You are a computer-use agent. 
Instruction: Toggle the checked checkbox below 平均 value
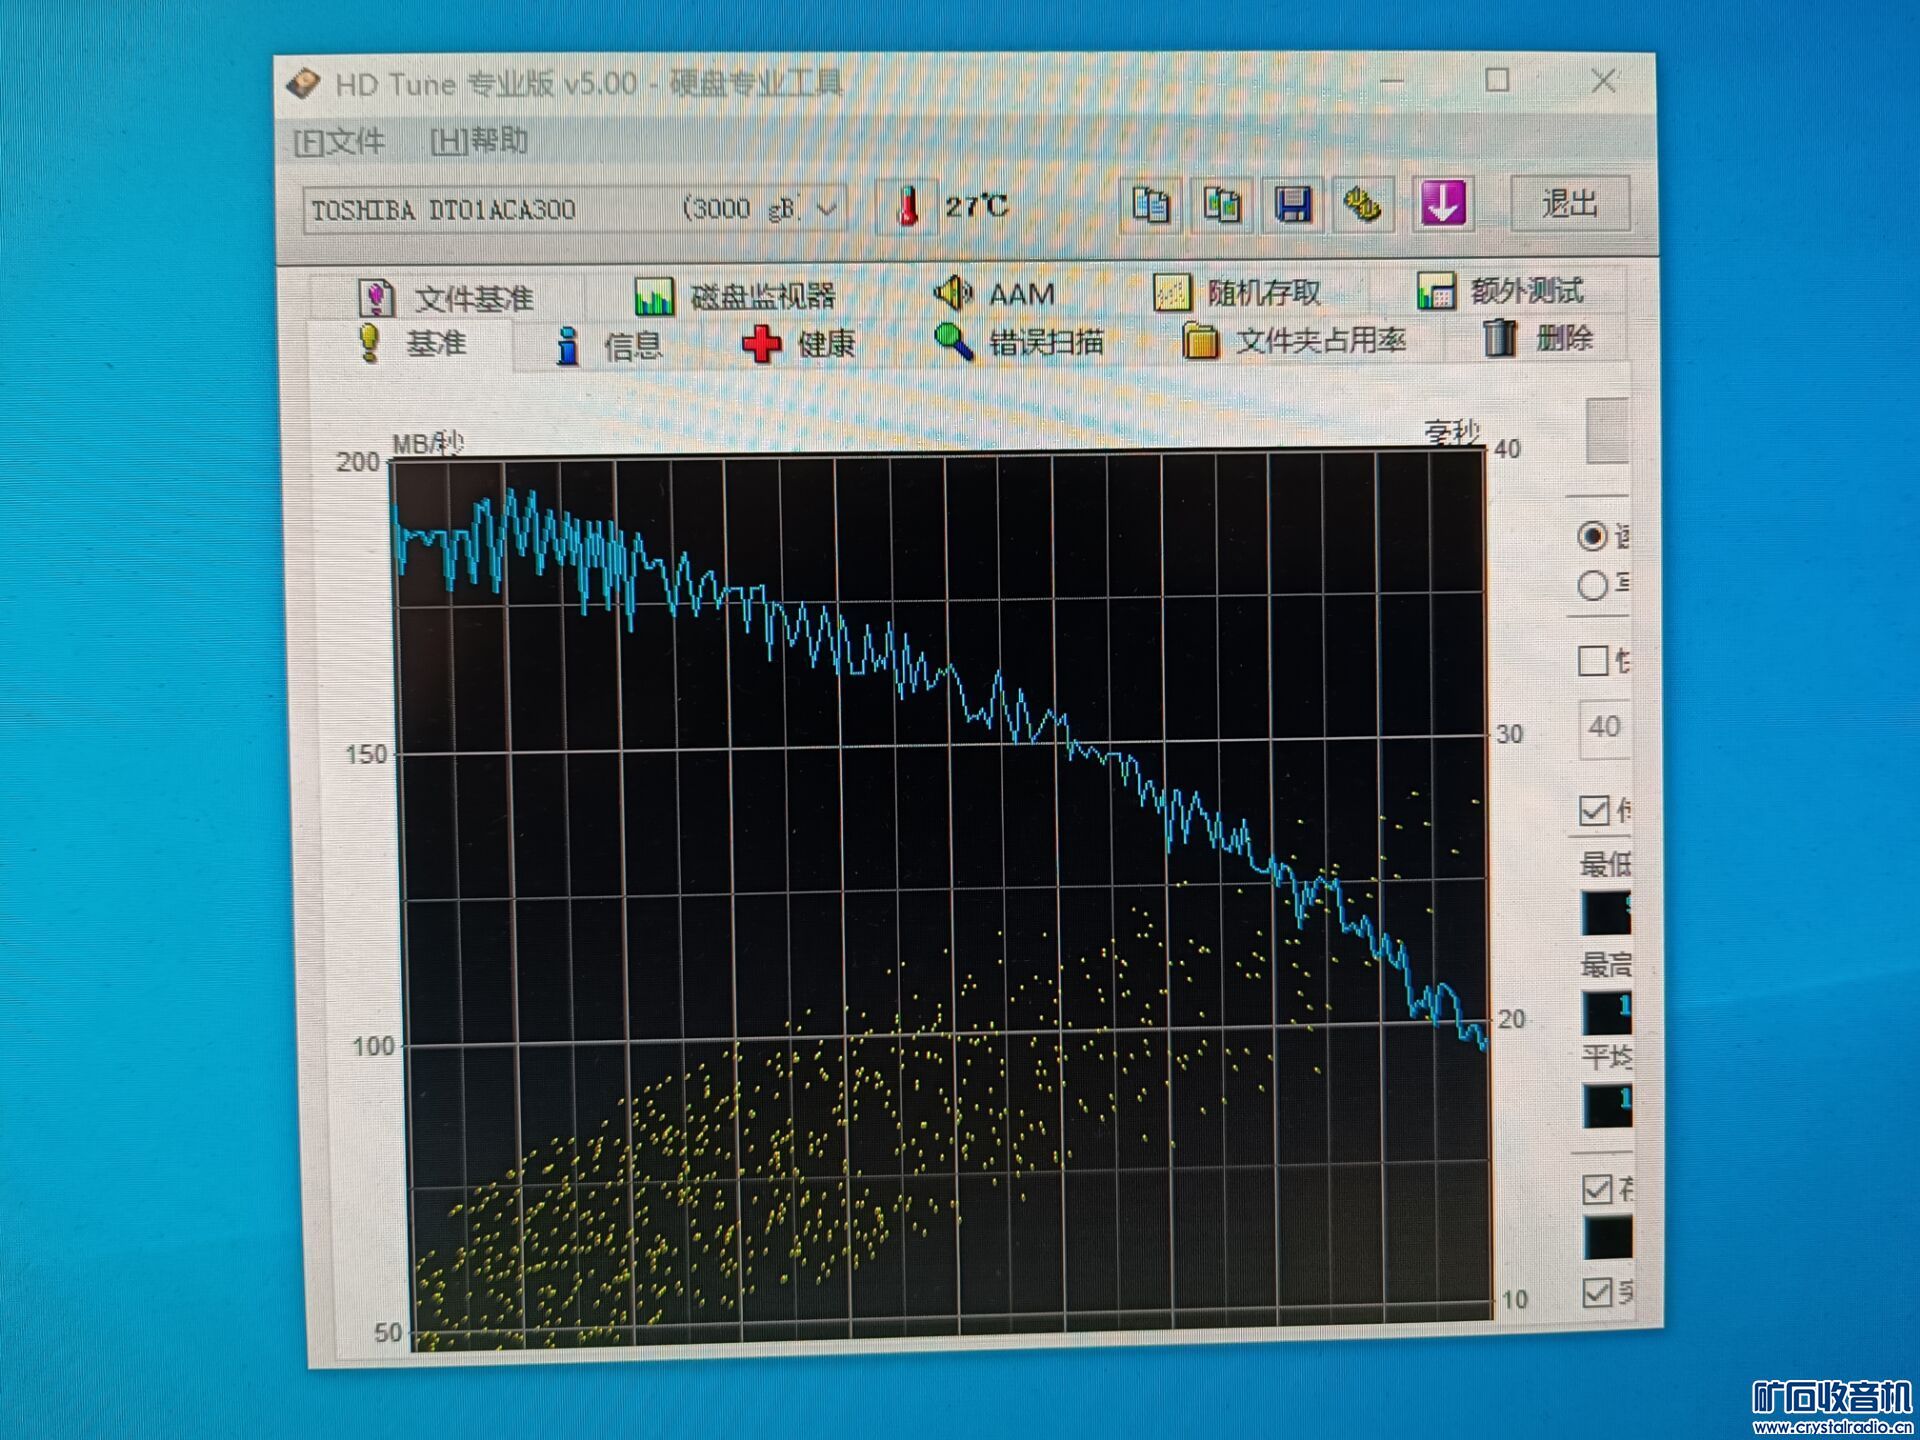[x=1598, y=1189]
